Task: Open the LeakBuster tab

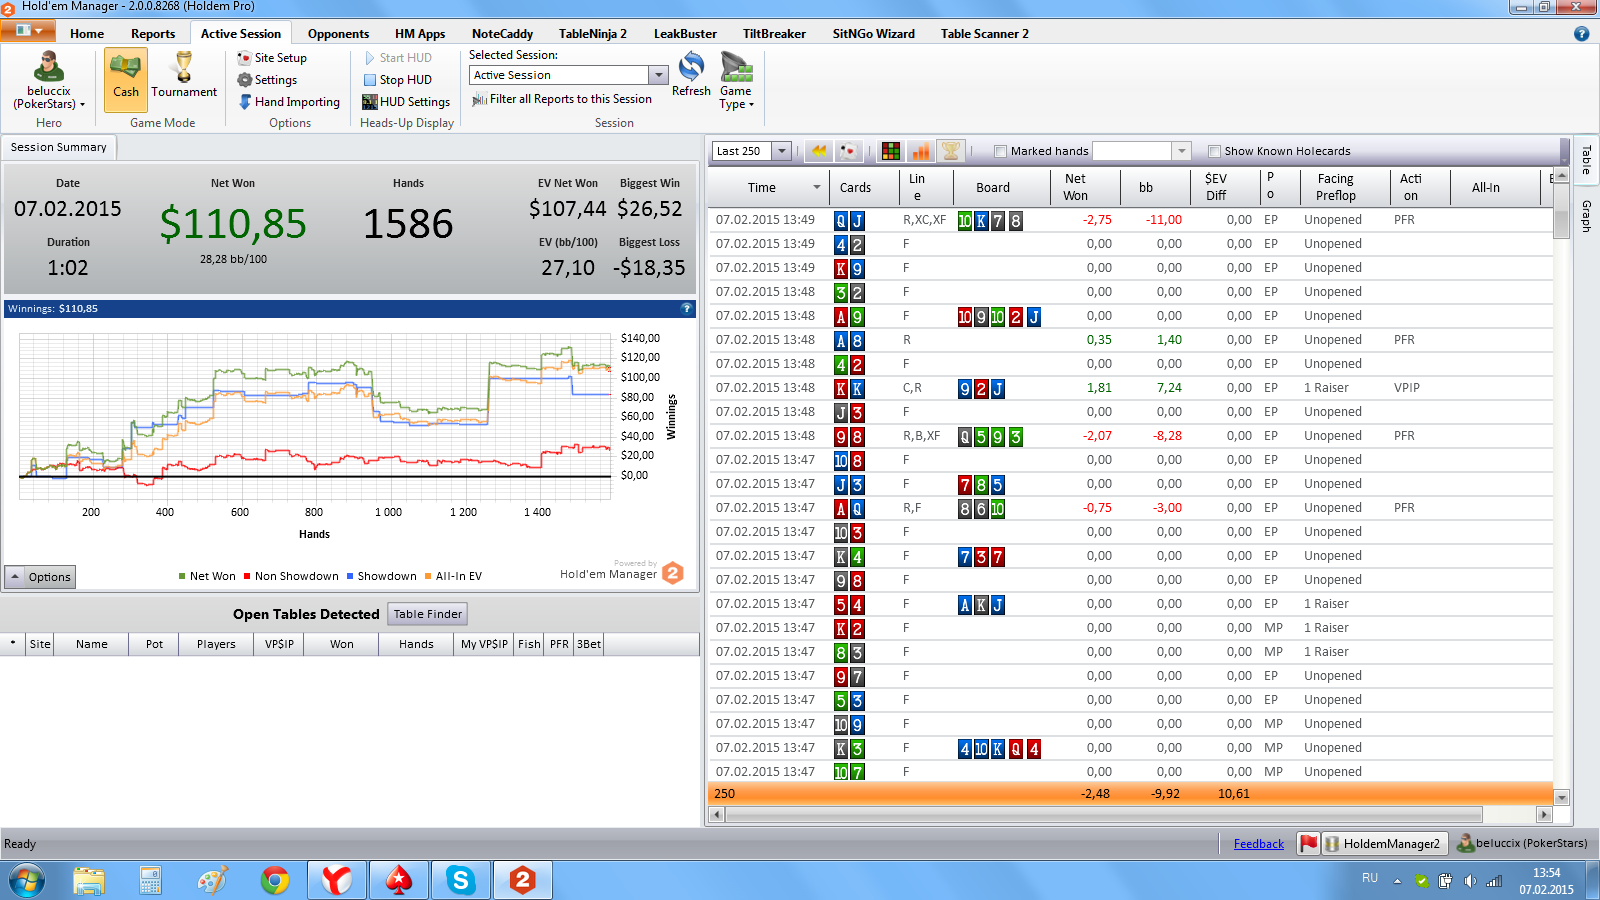Action: (x=685, y=34)
